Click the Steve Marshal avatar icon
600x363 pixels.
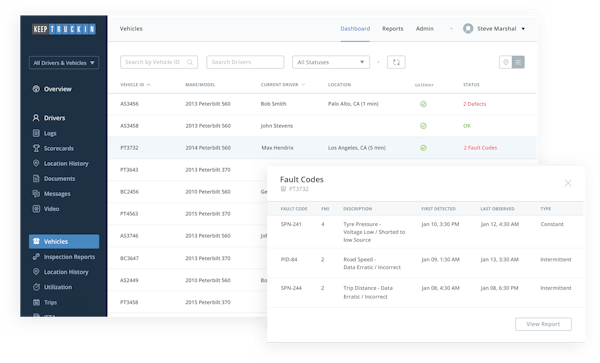[x=468, y=29]
